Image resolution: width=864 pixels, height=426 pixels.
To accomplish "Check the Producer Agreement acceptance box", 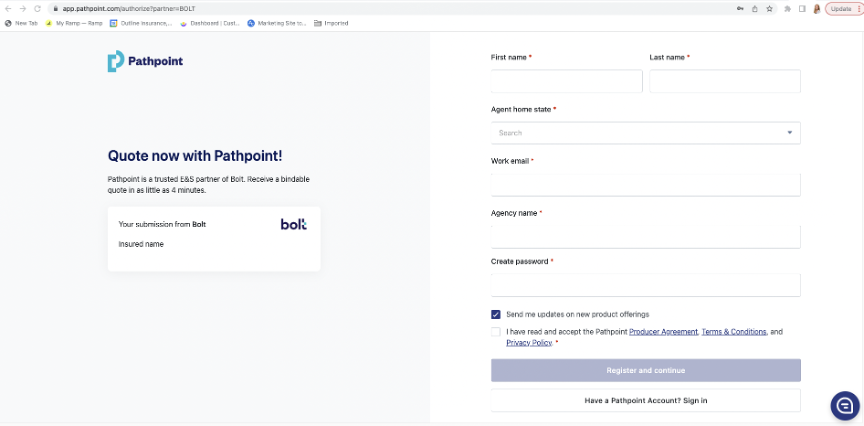I will point(496,332).
